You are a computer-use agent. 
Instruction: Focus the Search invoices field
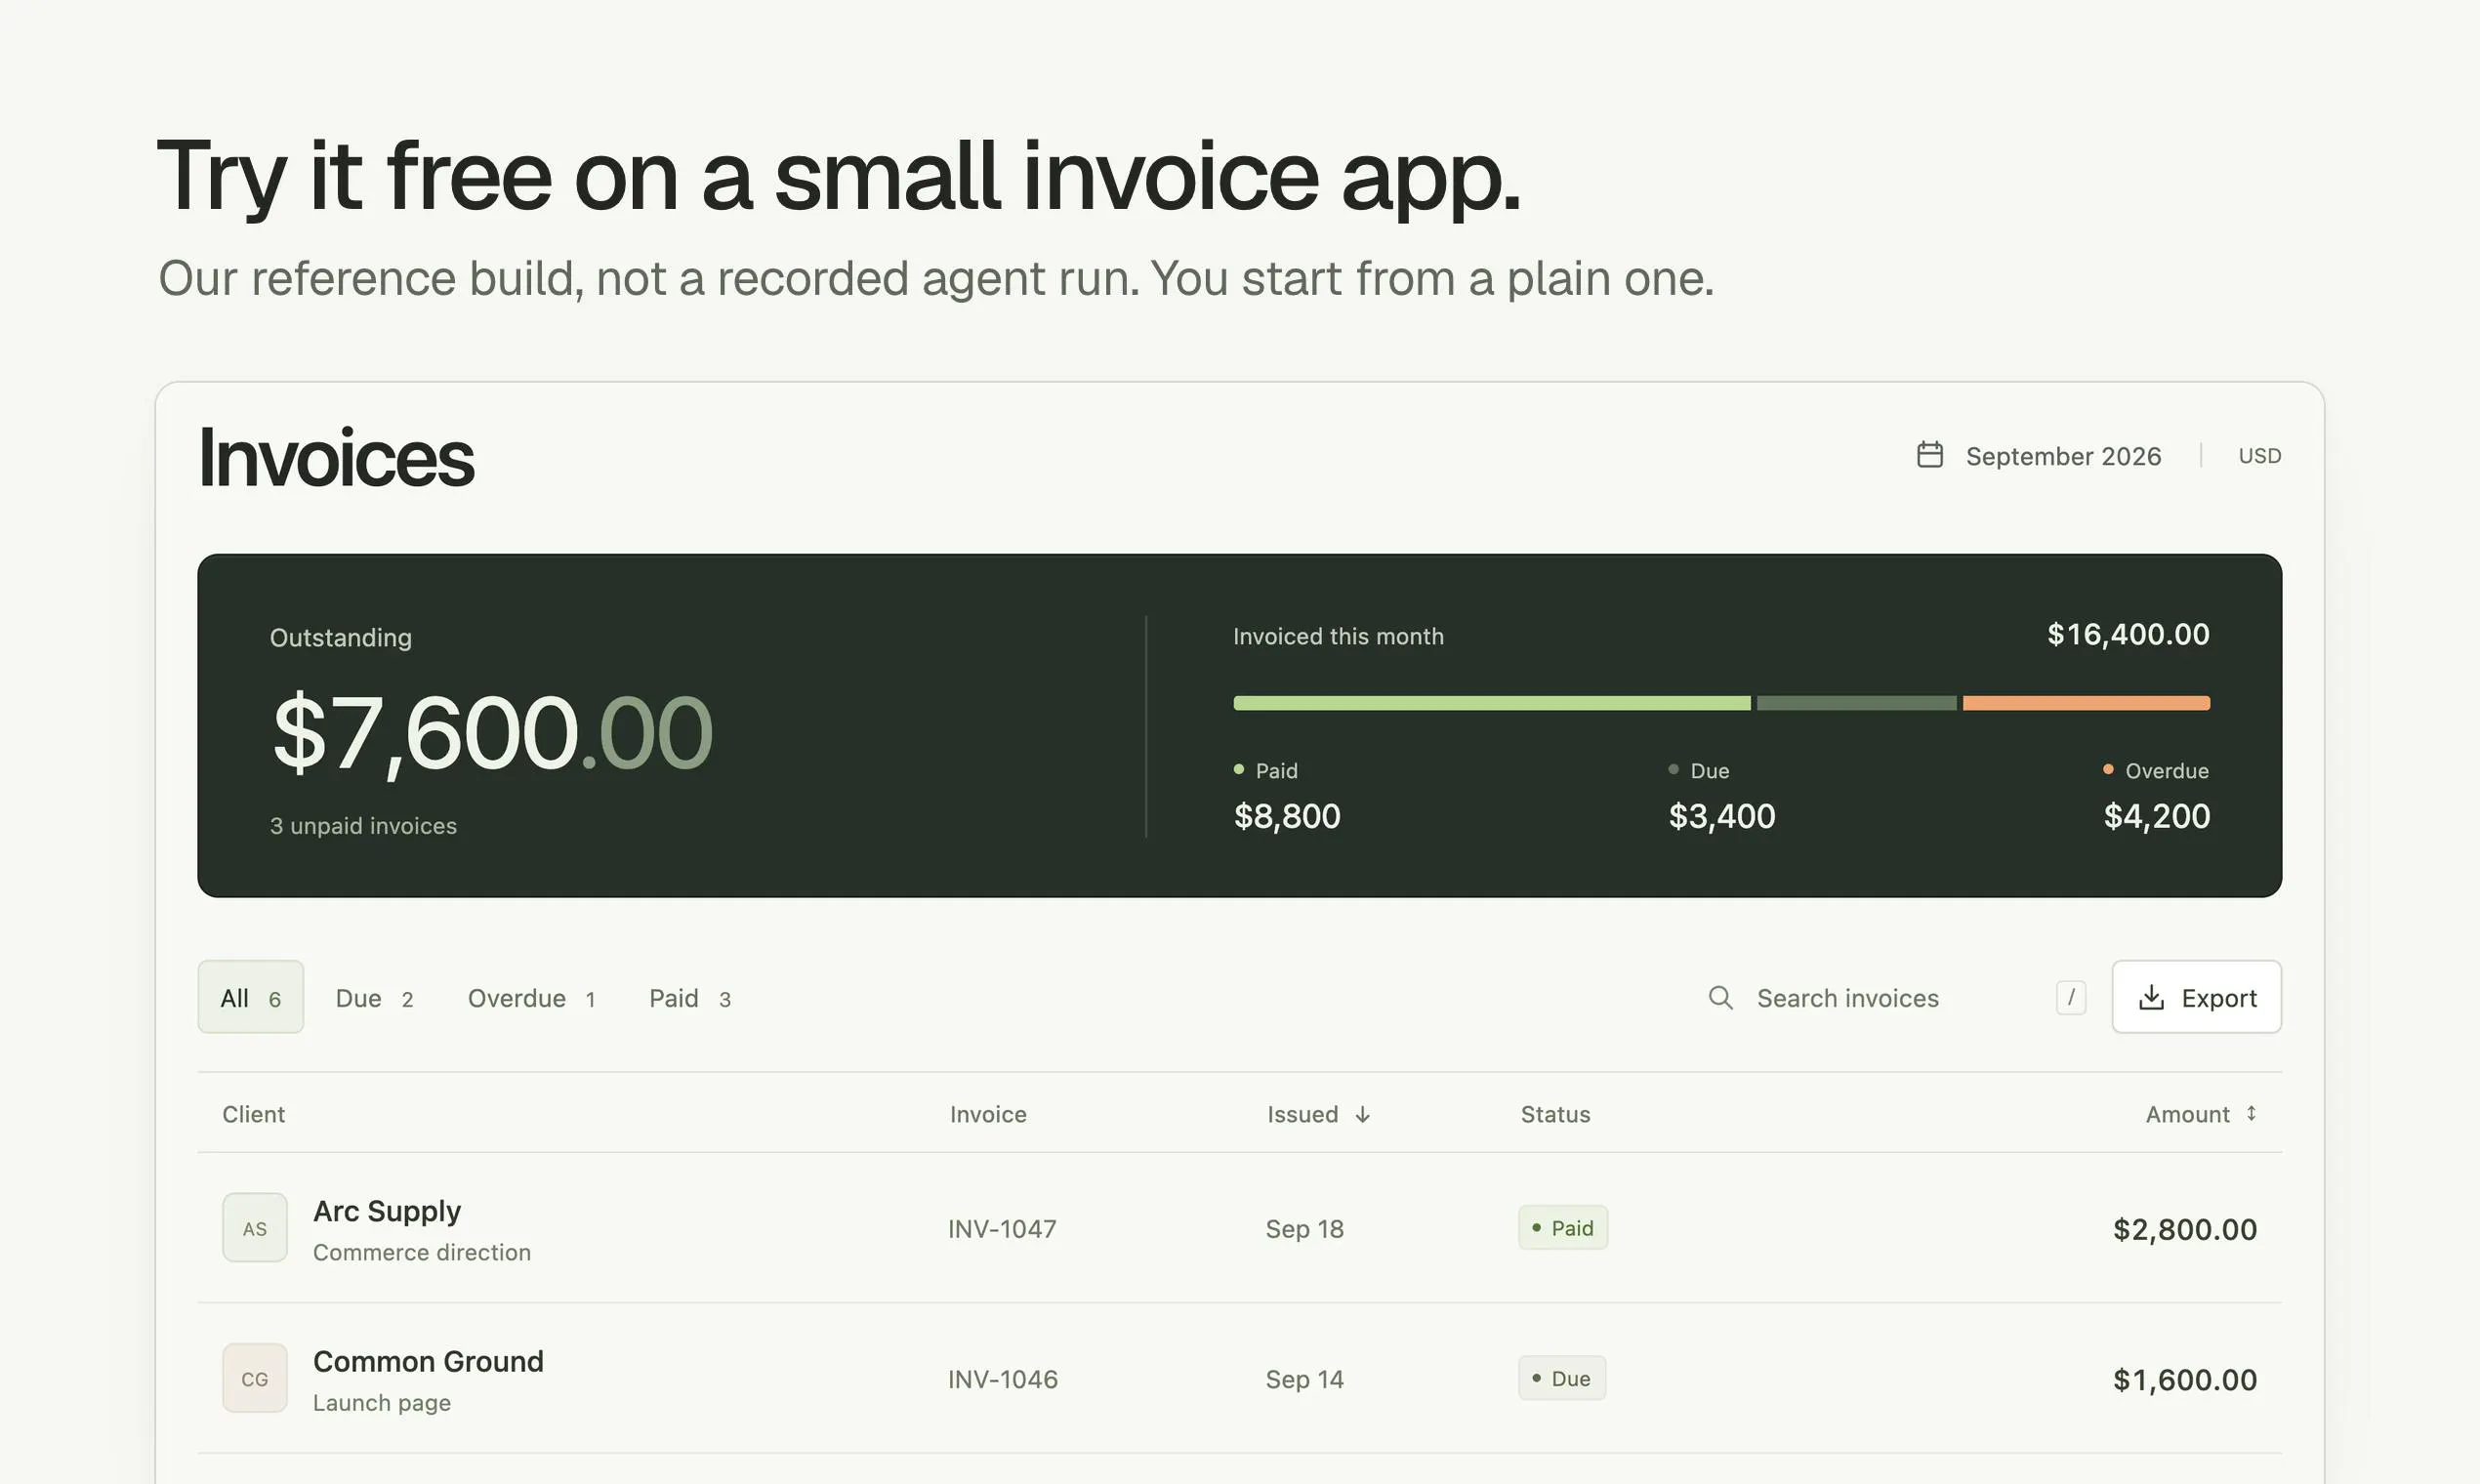[x=1896, y=997]
